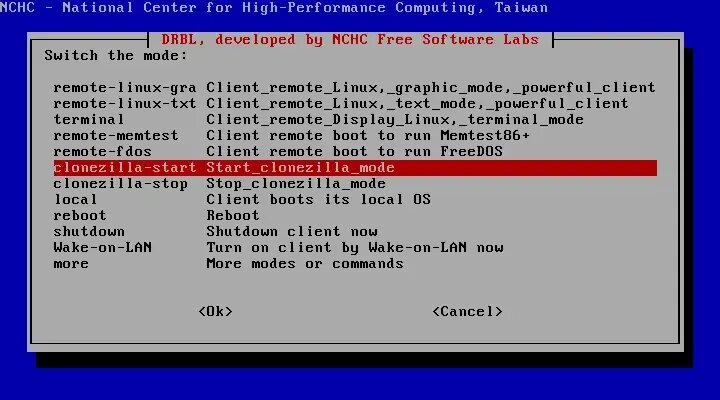Image resolution: width=720 pixels, height=400 pixels.
Task: Confirm with the Ok button
Action: [x=215, y=311]
